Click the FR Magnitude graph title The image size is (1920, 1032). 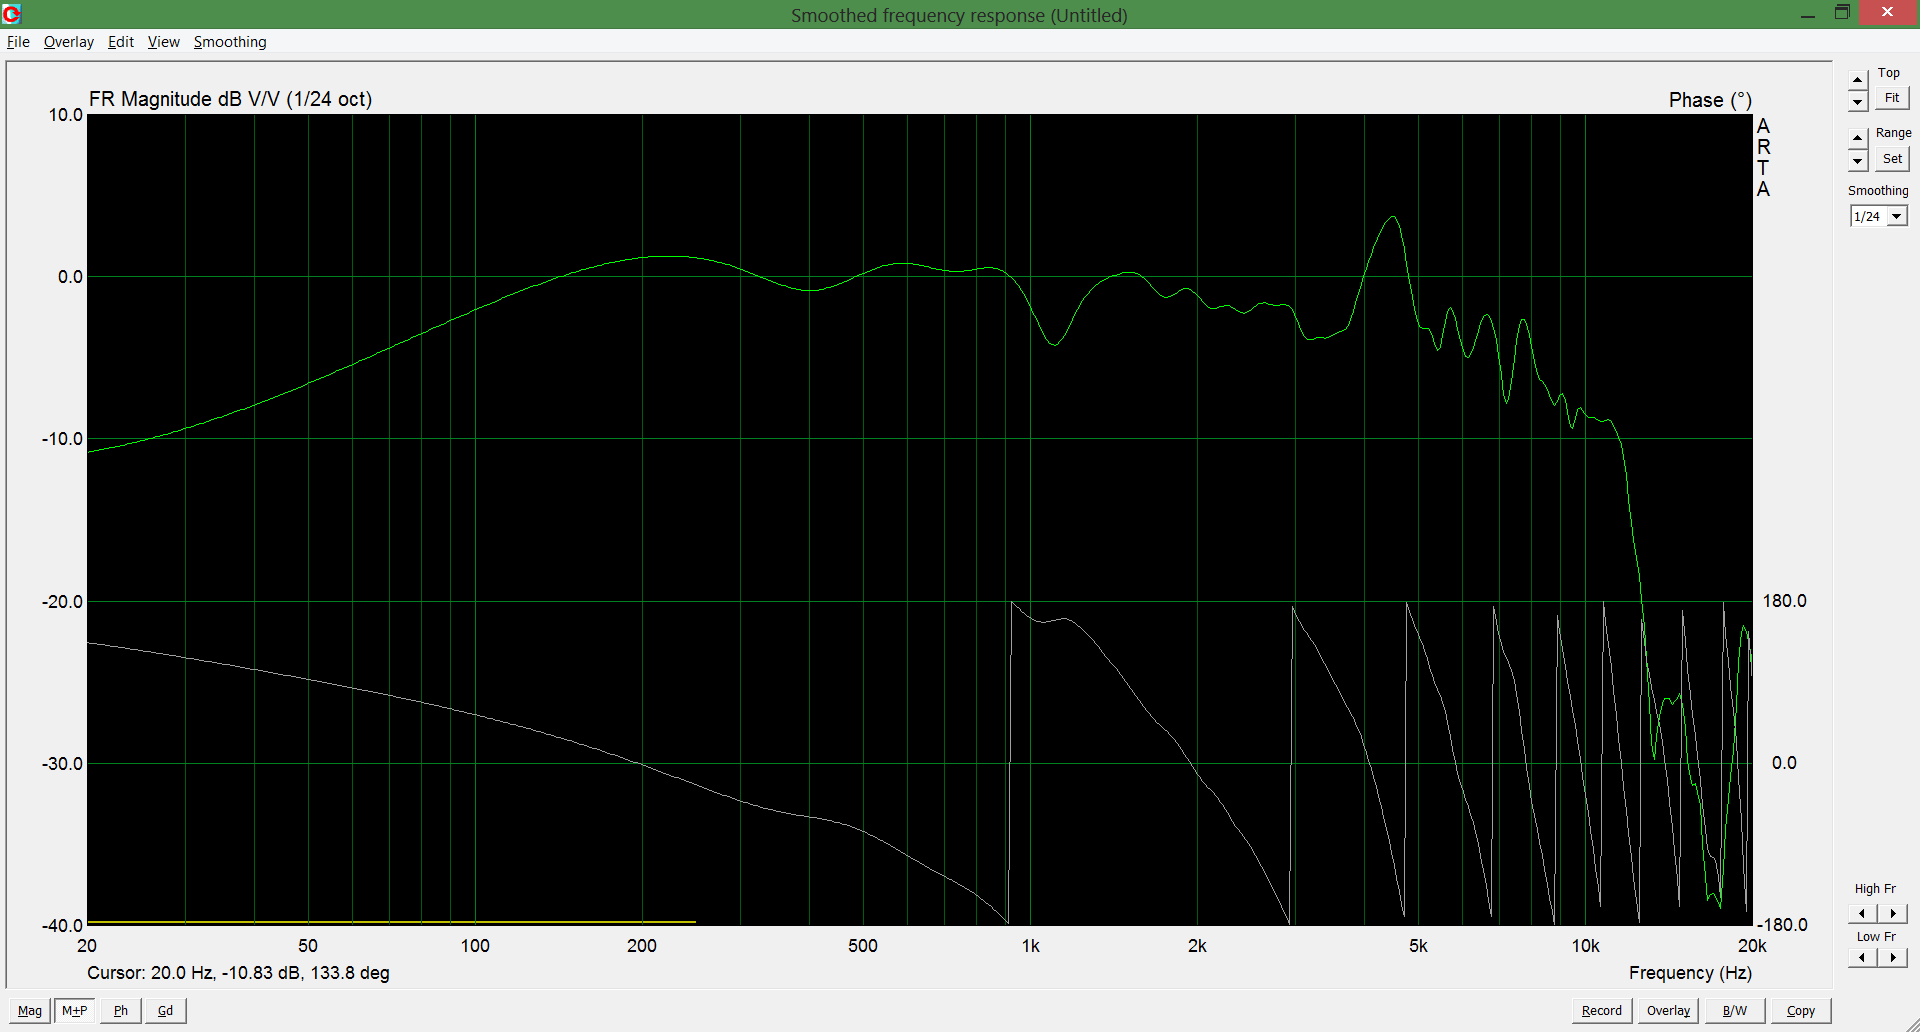[x=230, y=99]
